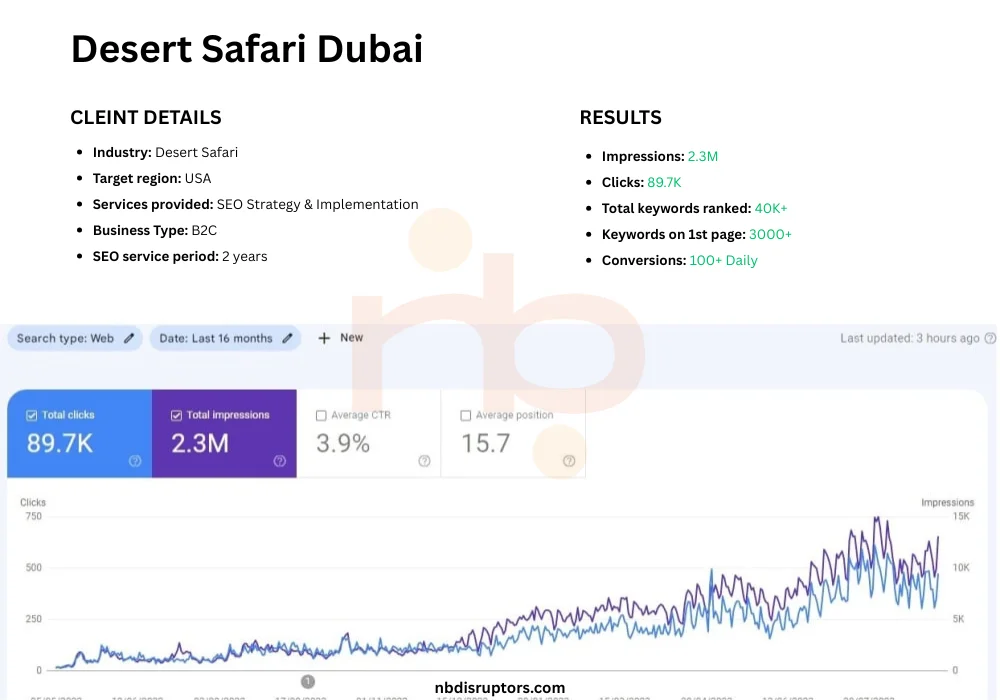The width and height of the screenshot is (1000, 700).
Task: Click help icon in Average position card
Action: coord(569,461)
